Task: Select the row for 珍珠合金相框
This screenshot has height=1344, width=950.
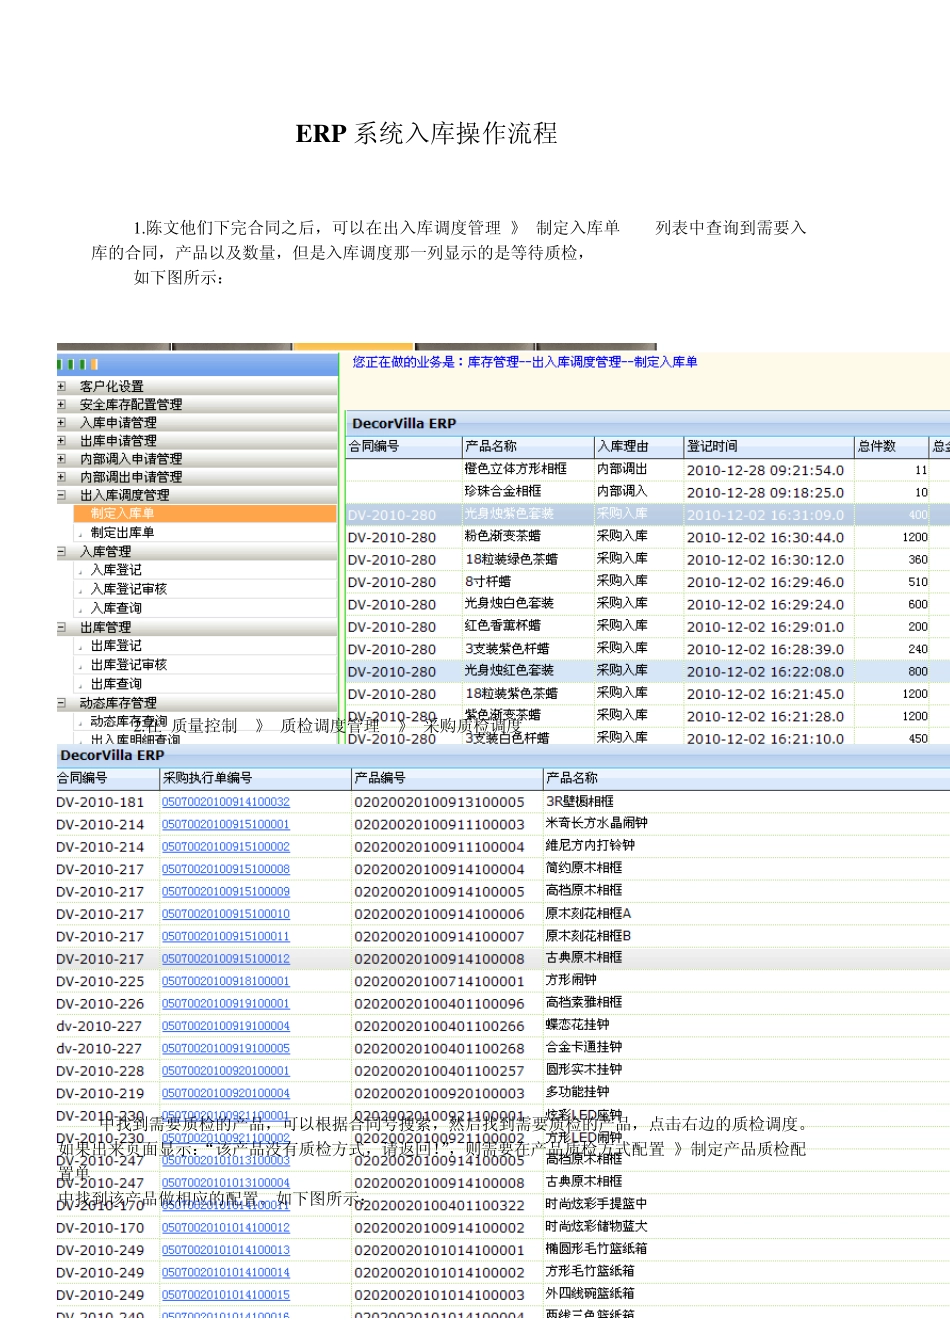Action: [x=648, y=492]
